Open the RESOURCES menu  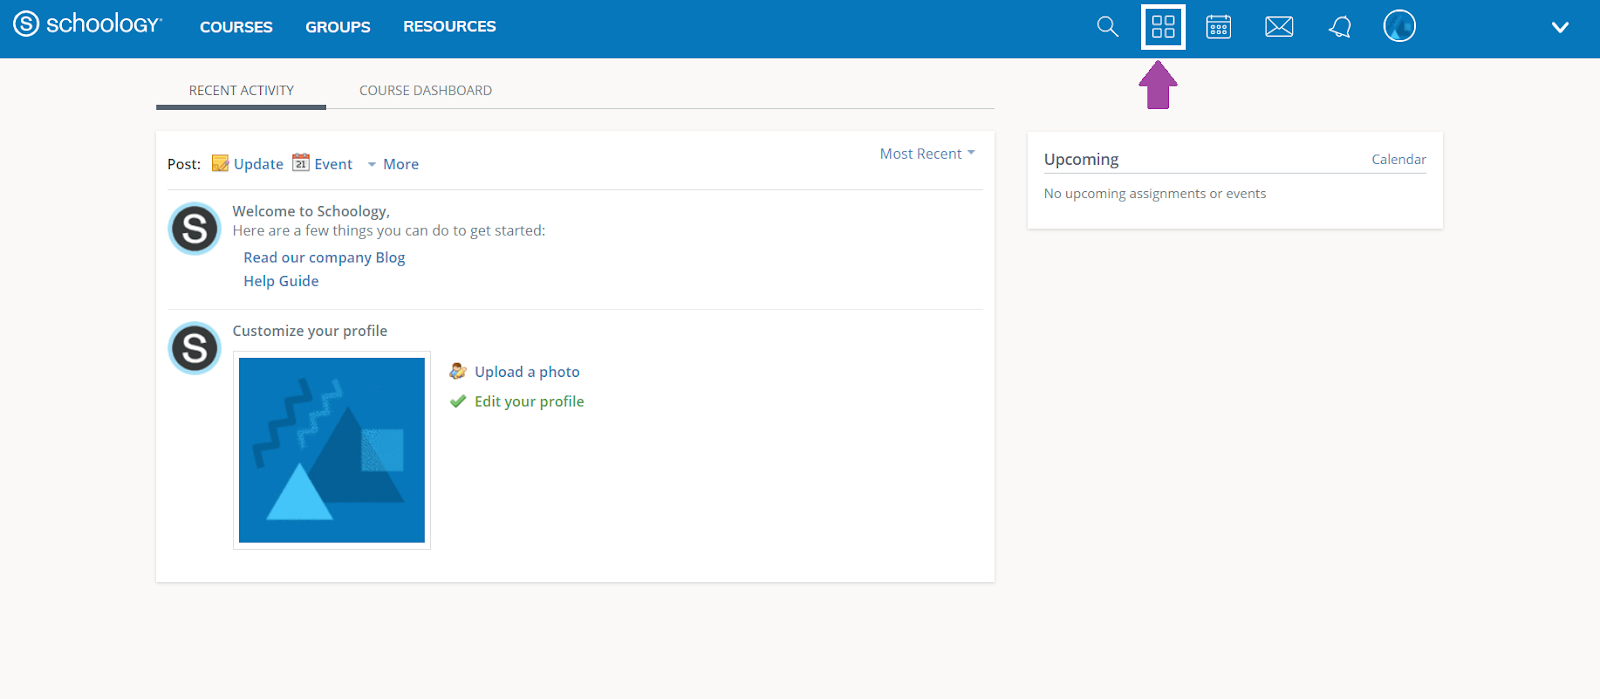point(449,26)
